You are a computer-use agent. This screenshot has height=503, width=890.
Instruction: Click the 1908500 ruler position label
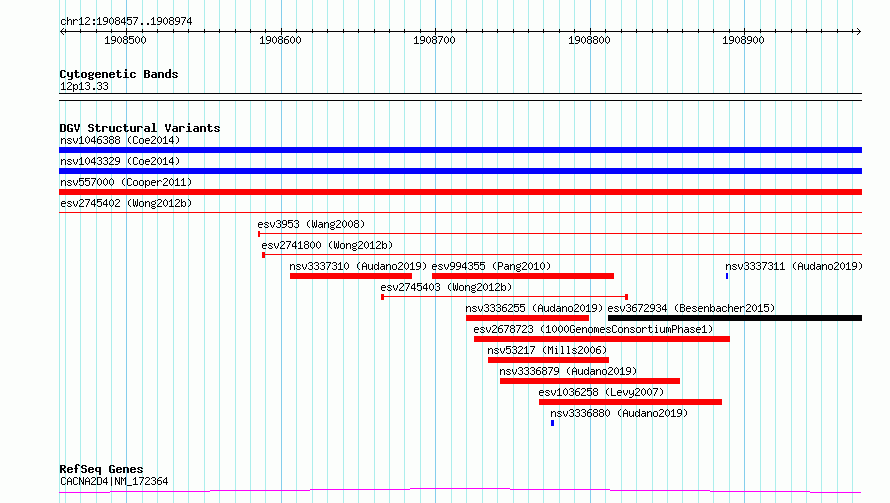[x=125, y=40]
